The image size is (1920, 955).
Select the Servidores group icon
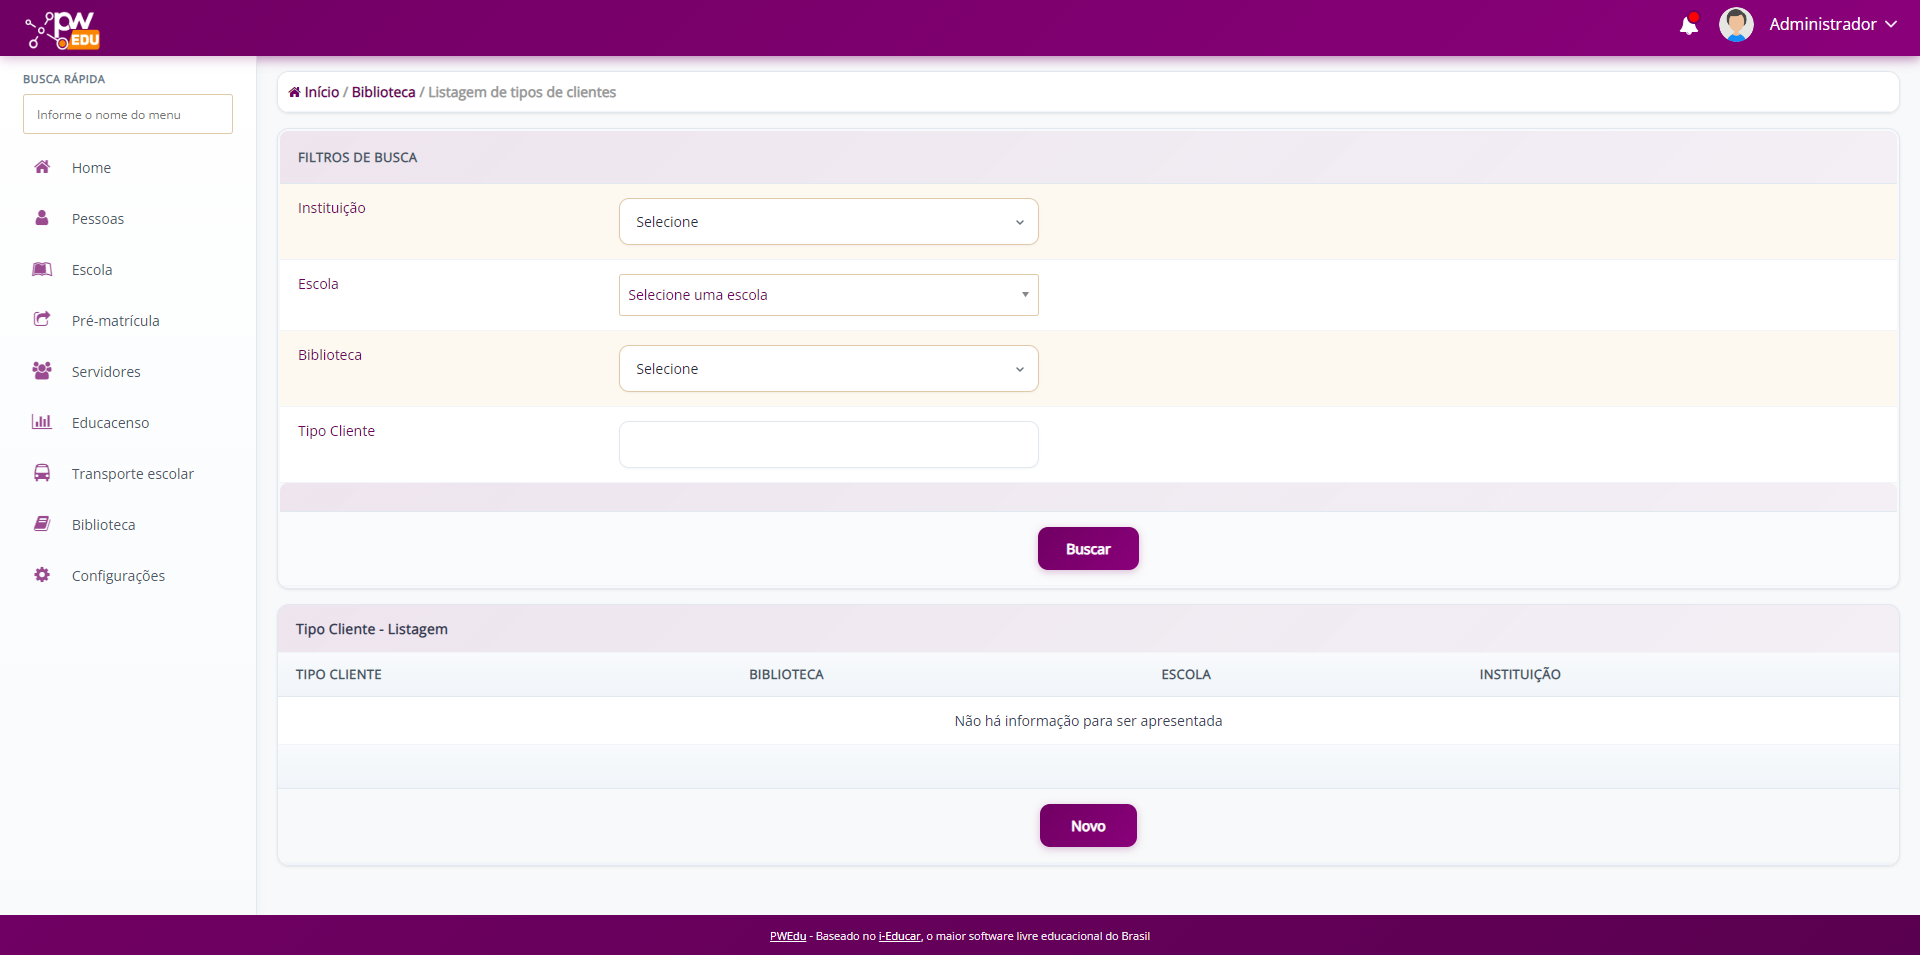click(41, 371)
